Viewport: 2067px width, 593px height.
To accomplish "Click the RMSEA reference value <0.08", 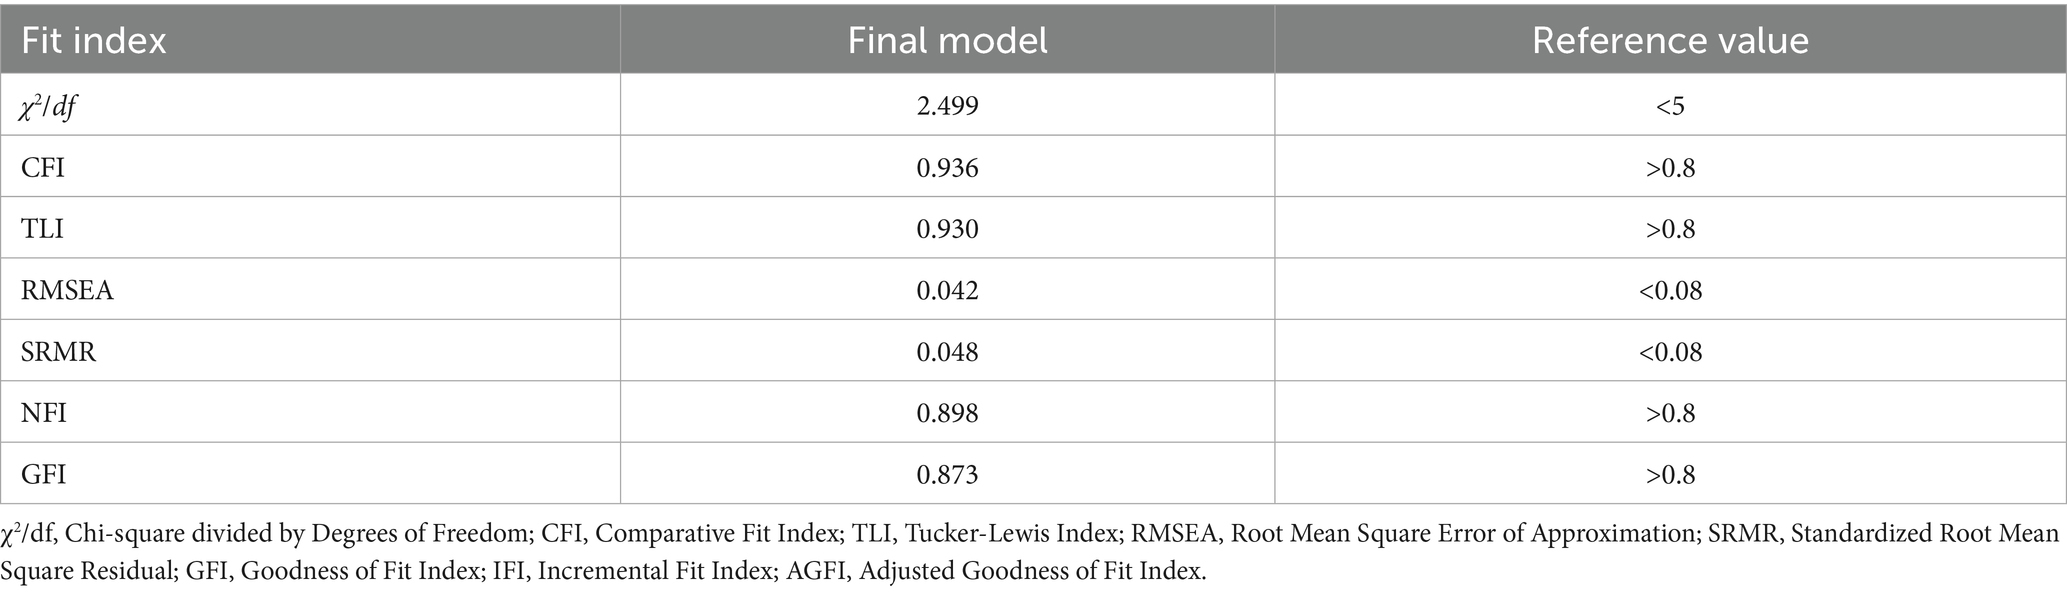I will 1670,290.
